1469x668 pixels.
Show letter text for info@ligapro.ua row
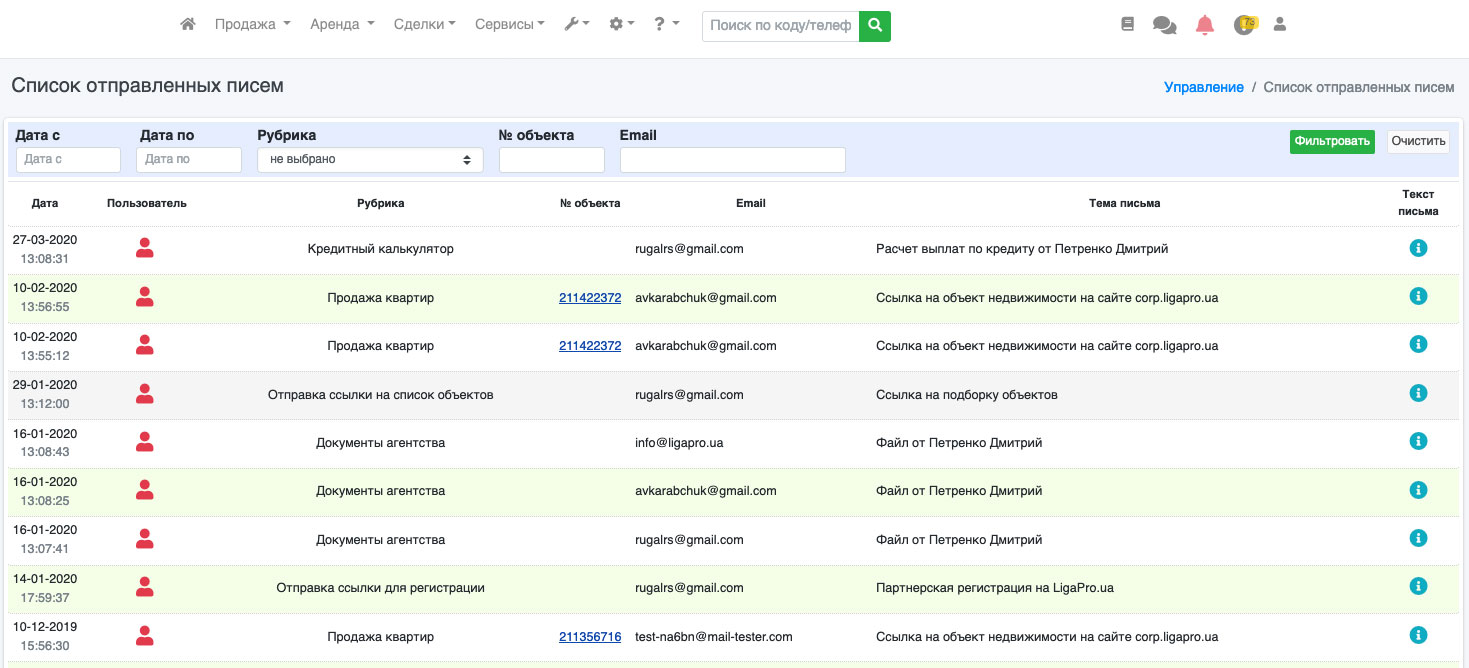[1417, 441]
